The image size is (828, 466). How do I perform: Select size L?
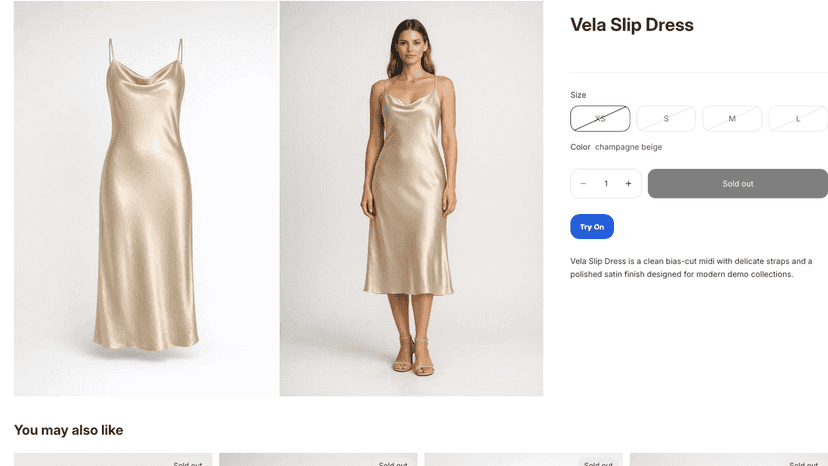798,119
